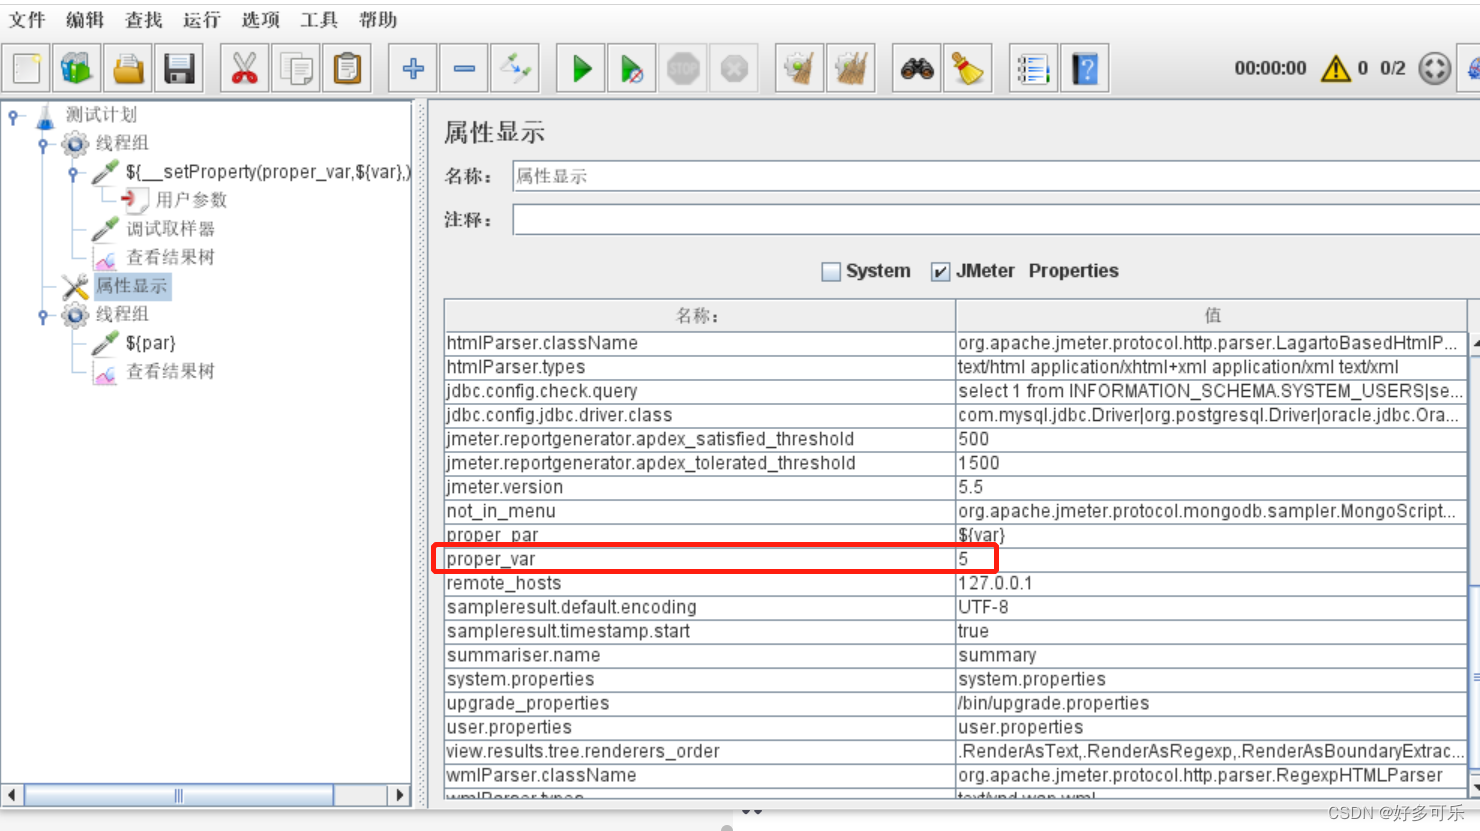
Task: Click the 注释 comment field
Action: coord(996,219)
